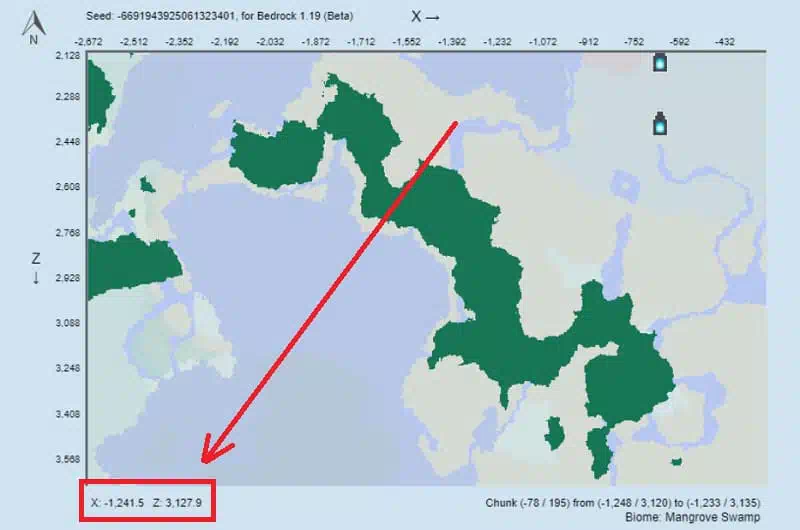Image resolution: width=800 pixels, height=530 pixels.
Task: Click the -2,512 X-axis tick label
Action: pos(134,42)
